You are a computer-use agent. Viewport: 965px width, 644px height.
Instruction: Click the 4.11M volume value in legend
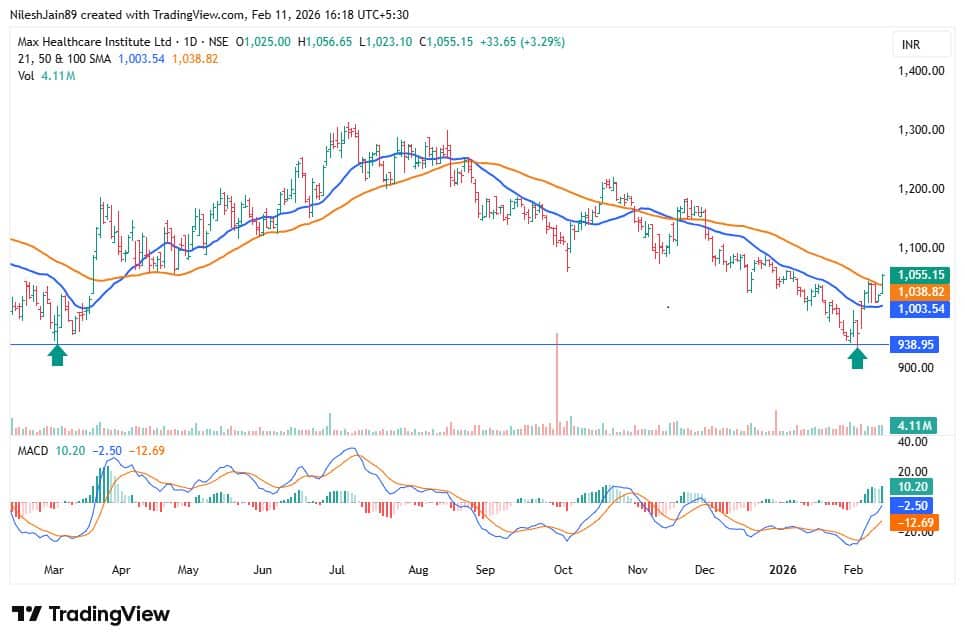pyautogui.click(x=58, y=76)
